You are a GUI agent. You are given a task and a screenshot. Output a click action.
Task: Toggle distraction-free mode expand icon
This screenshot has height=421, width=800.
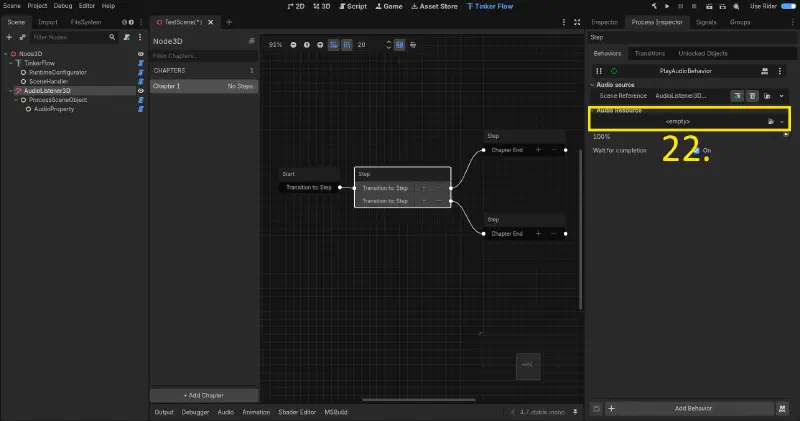(577, 22)
